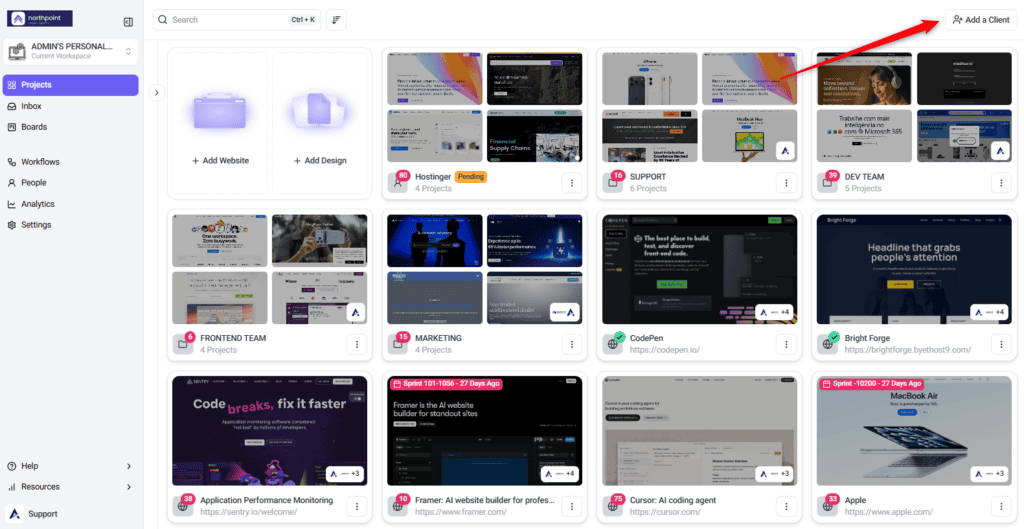Open the workspace switcher dropdown
The image size is (1024, 529).
pos(71,52)
